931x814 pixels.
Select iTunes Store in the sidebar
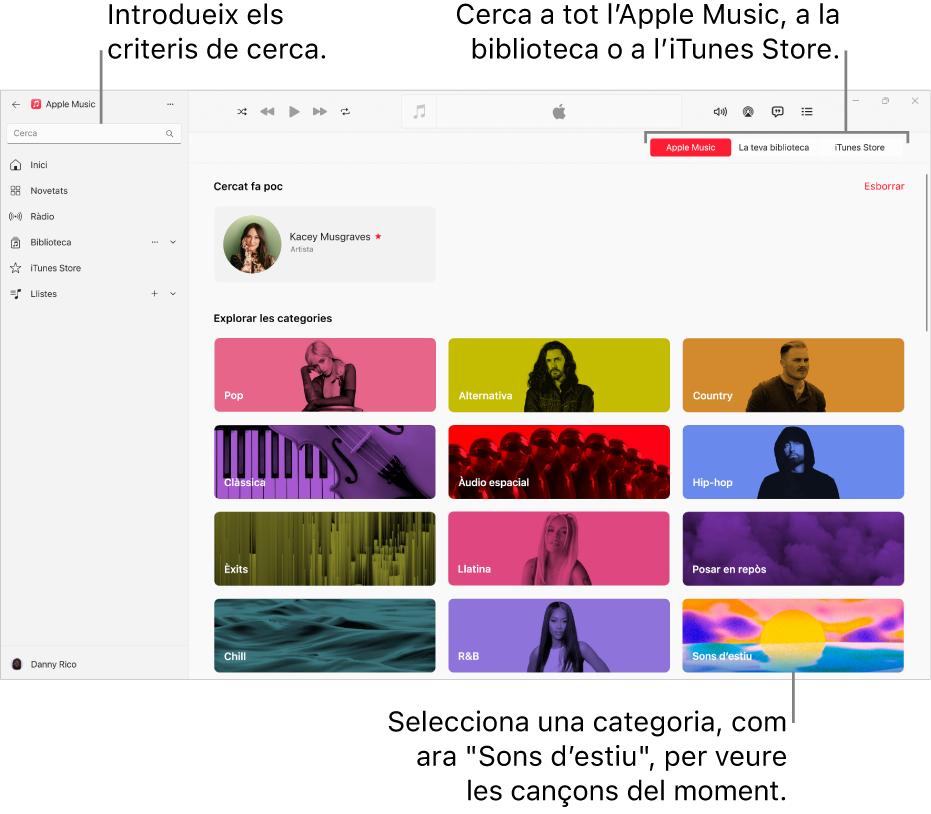point(55,268)
